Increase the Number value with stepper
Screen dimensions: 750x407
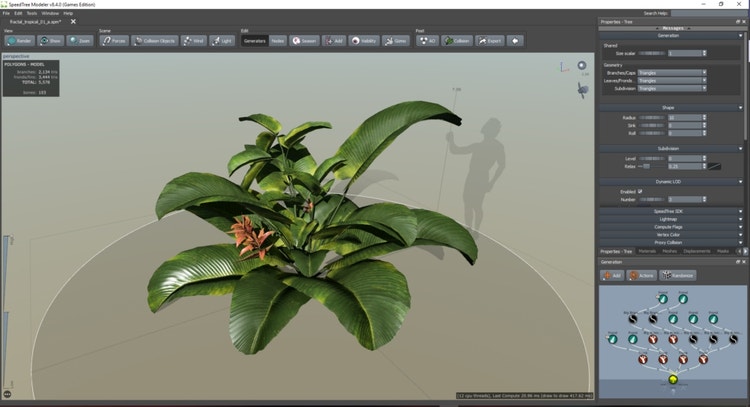704,198
